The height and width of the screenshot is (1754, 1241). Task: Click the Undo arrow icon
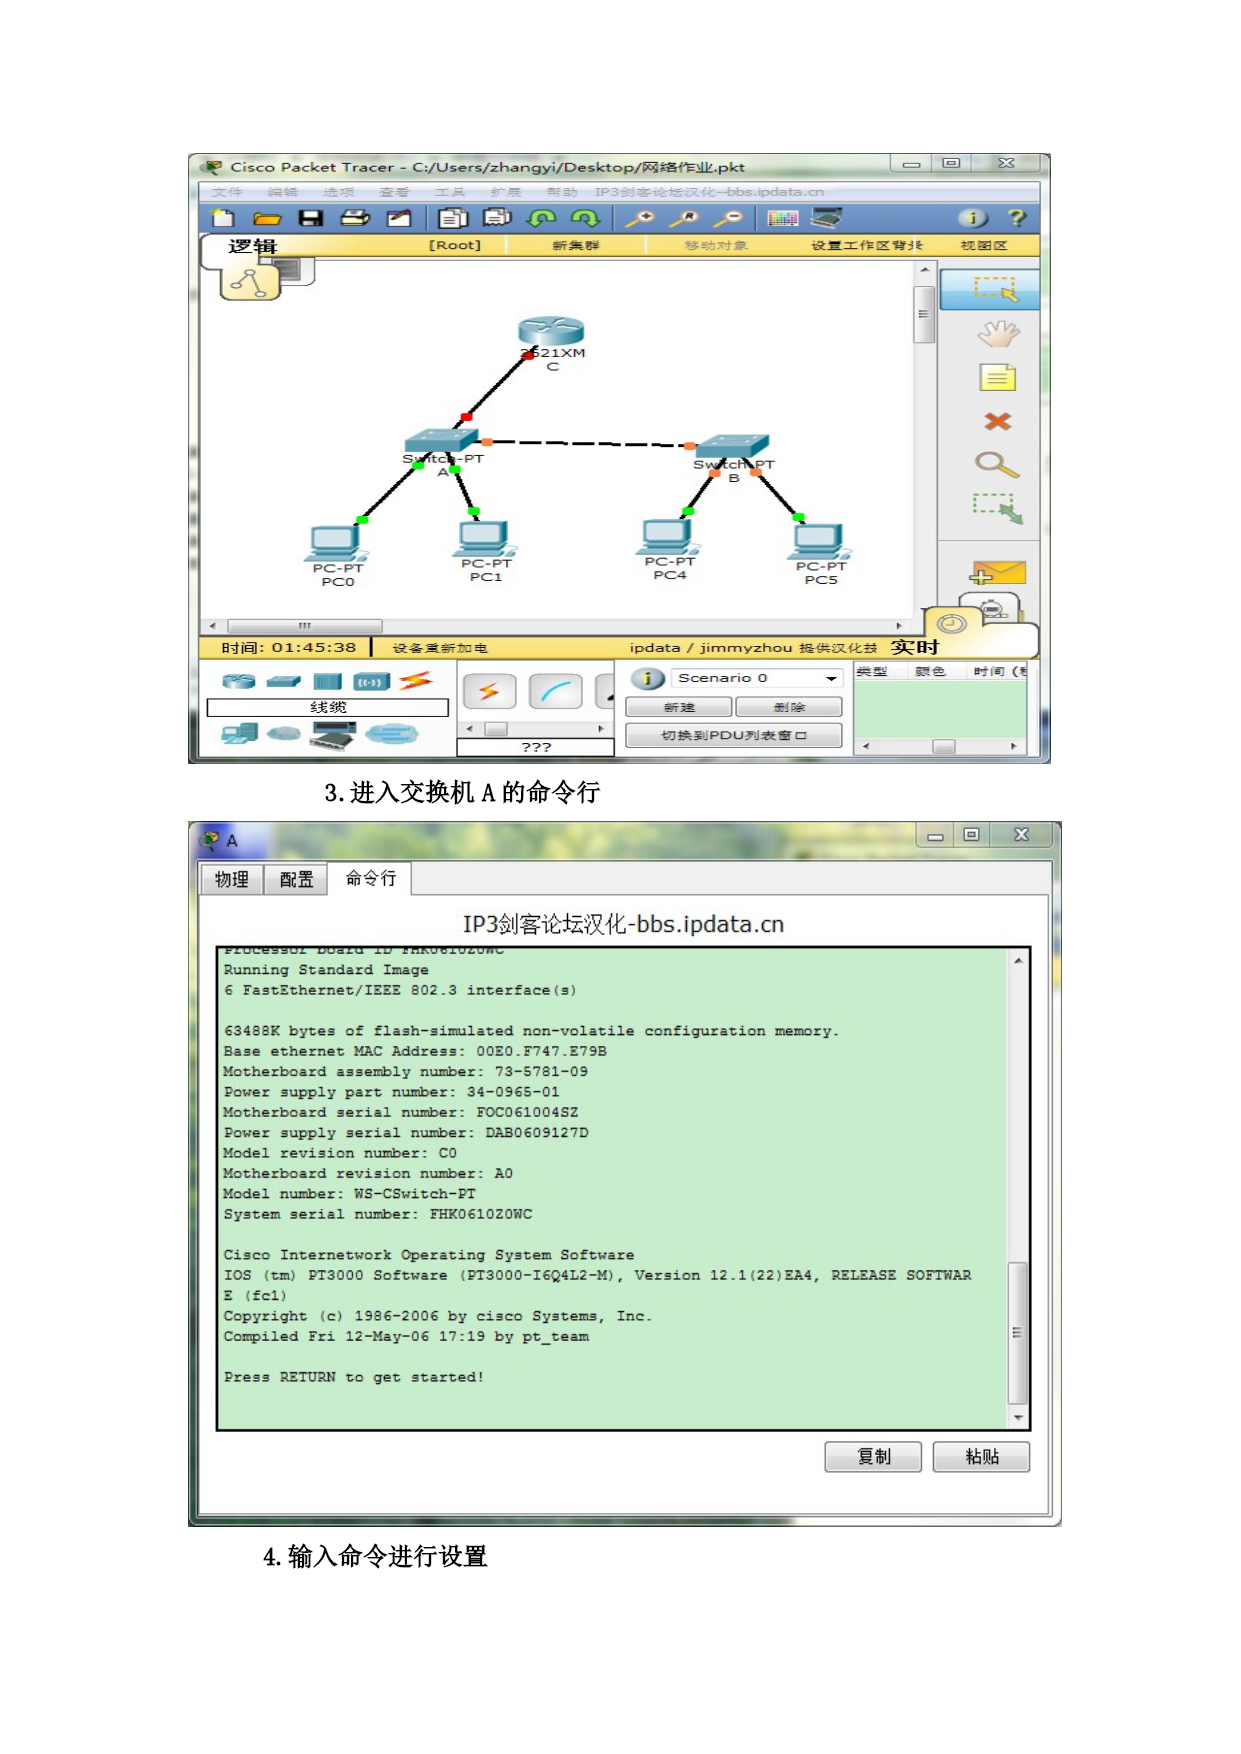(x=541, y=218)
